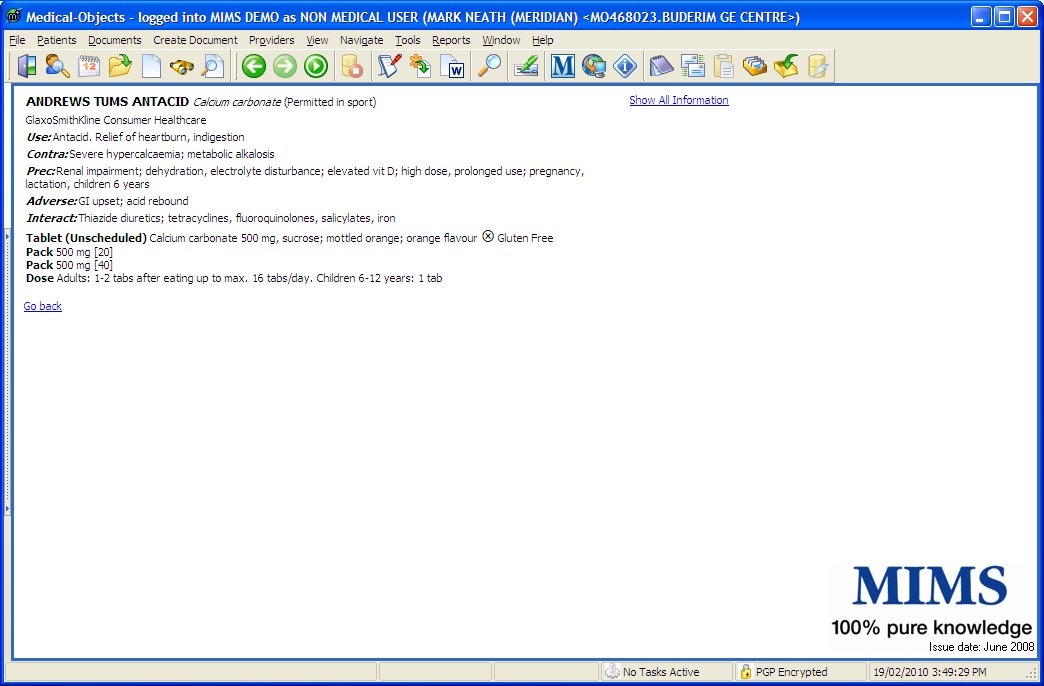Open the calendar icon showing 12
1044x686 pixels.
(89, 66)
